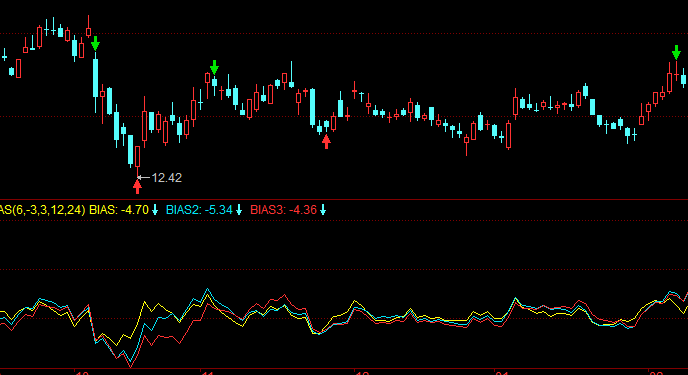The image size is (688, 375).
Task: Select the red hollow candle at the 12.42 low
Action: [137, 157]
